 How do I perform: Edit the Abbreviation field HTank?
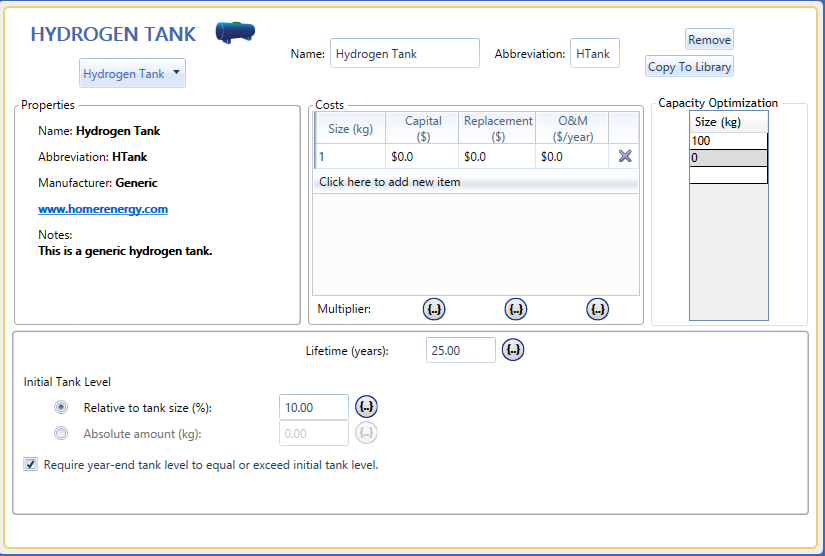595,53
